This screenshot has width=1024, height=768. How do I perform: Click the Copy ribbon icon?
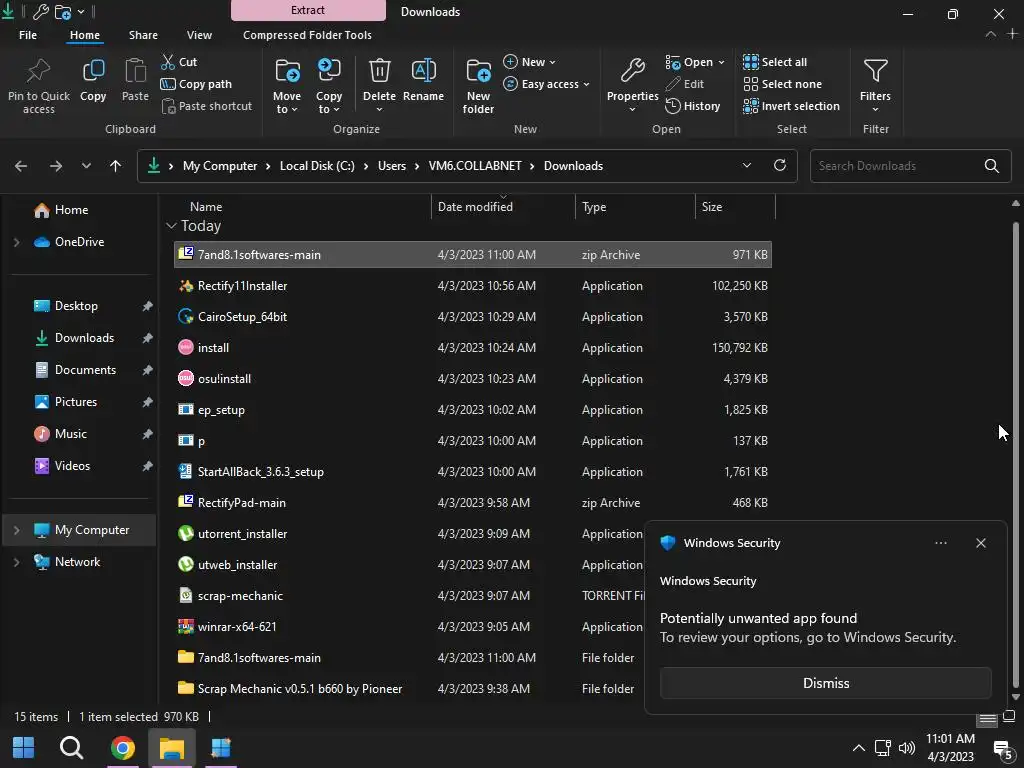click(93, 80)
